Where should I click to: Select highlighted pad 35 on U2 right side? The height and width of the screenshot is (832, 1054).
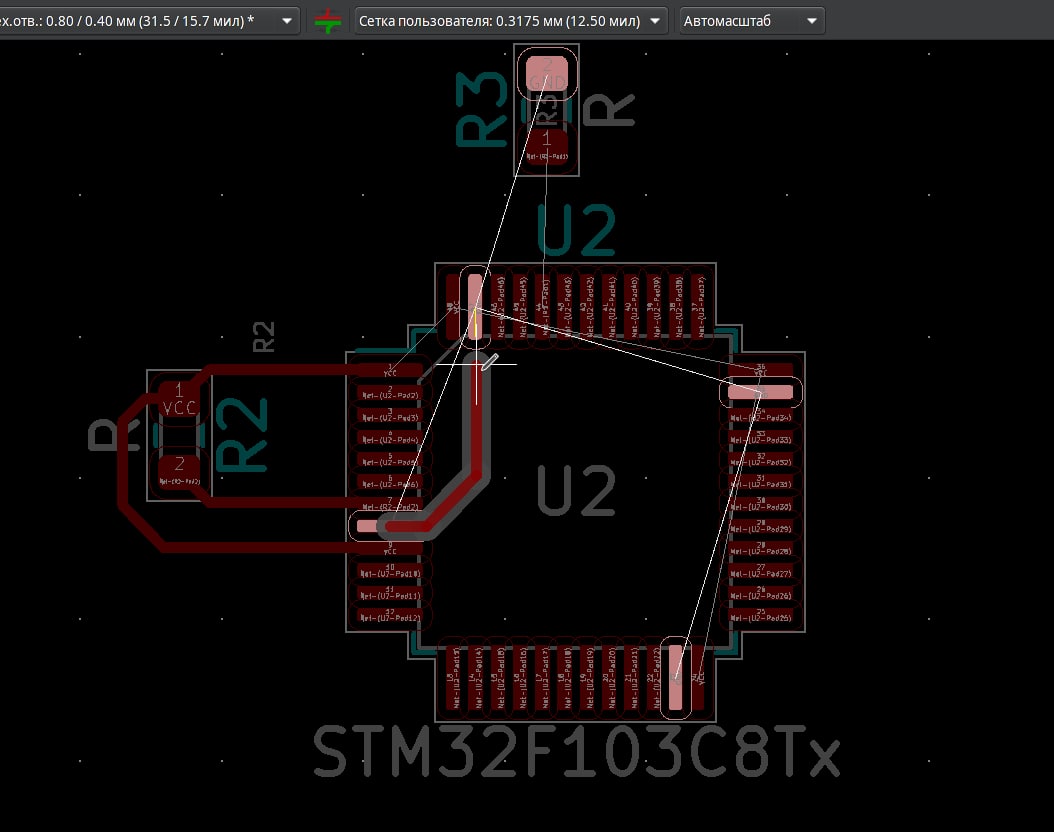tap(761, 392)
